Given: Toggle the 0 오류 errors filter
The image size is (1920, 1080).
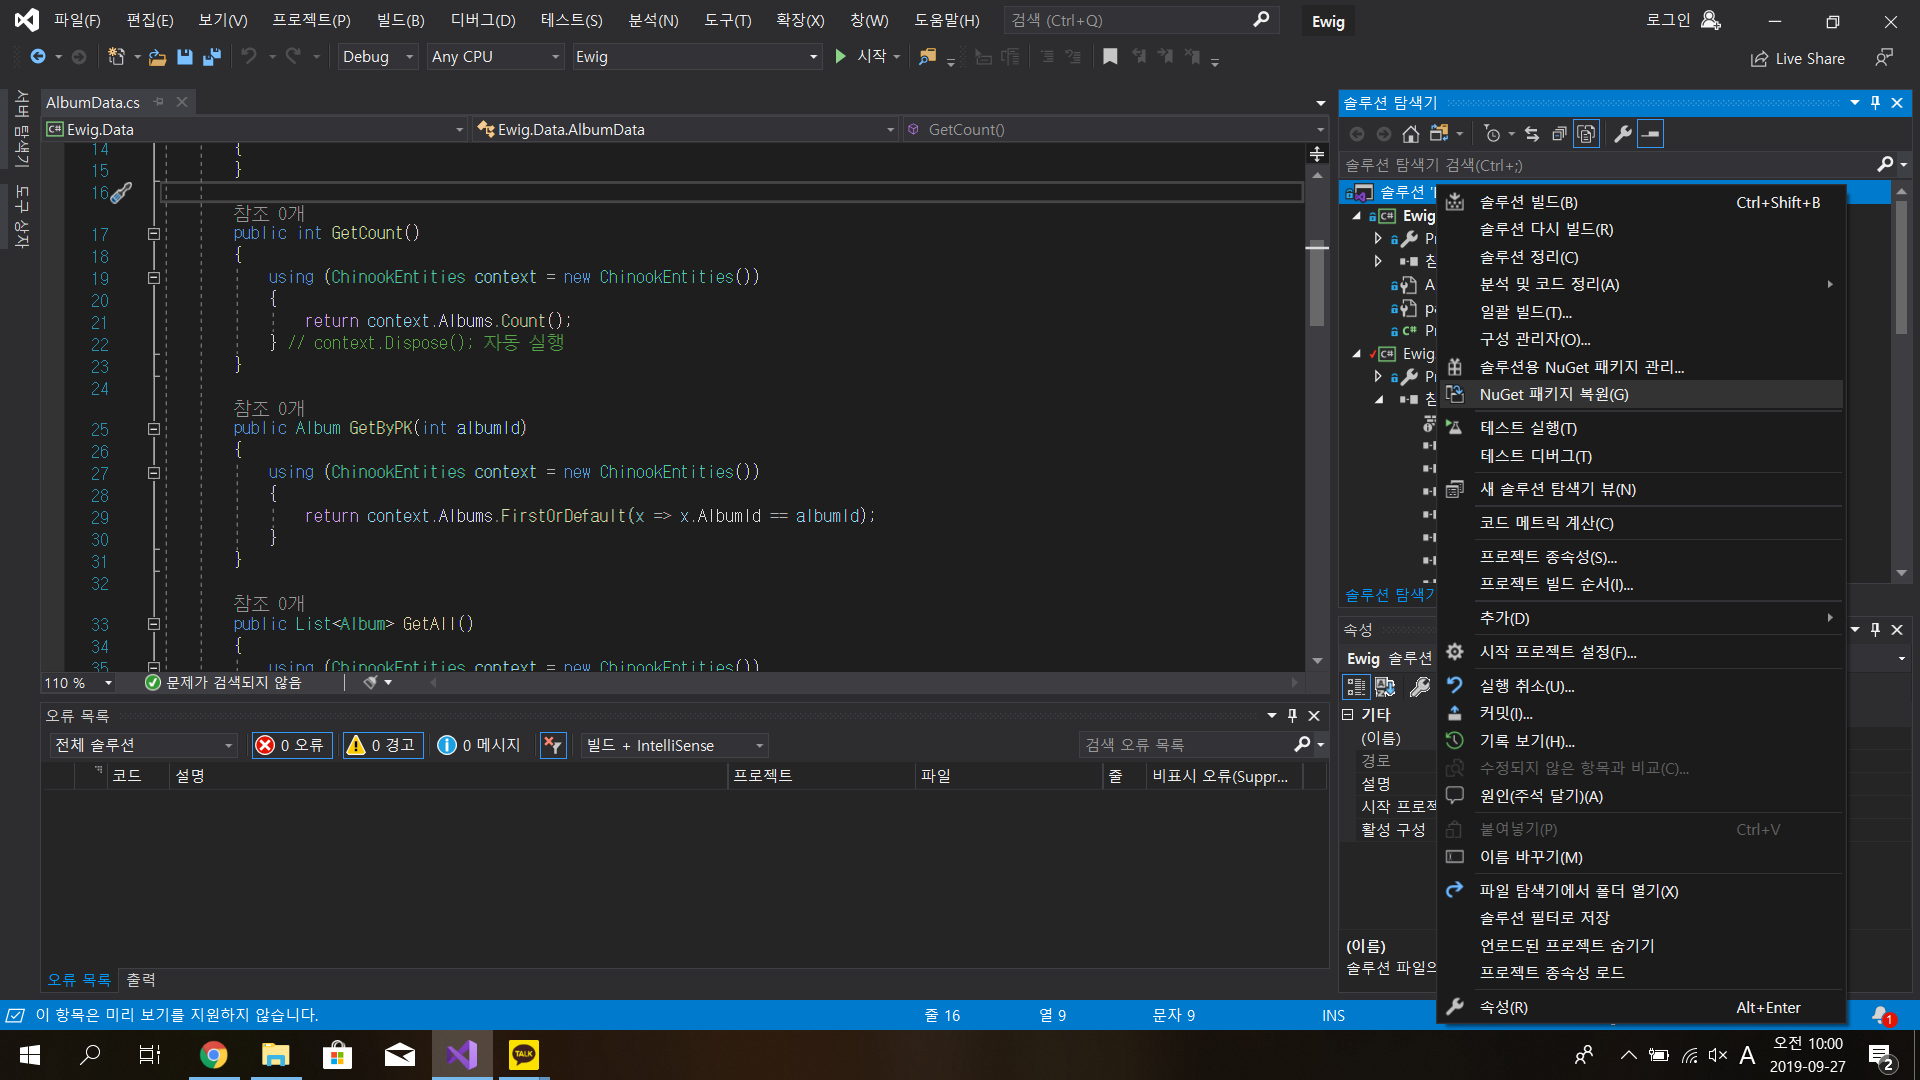Looking at the screenshot, I should point(291,745).
